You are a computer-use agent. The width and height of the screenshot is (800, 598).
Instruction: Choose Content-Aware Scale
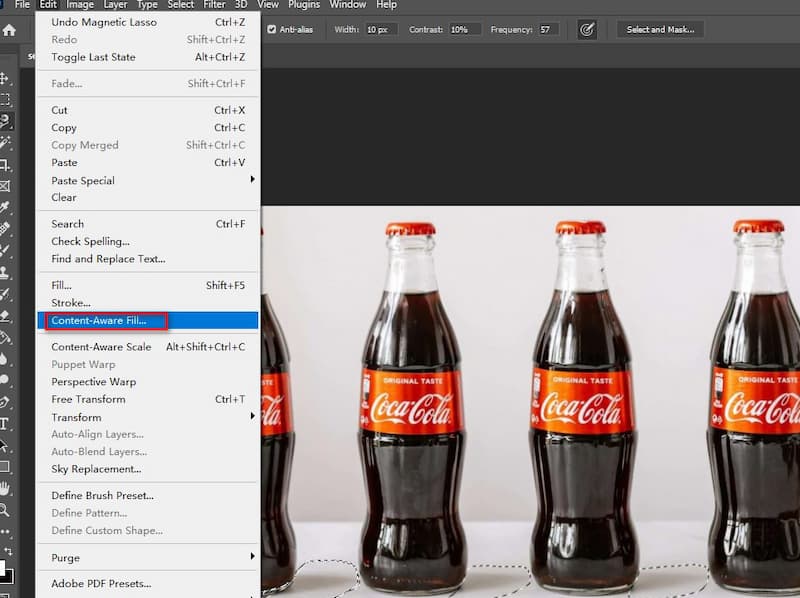point(148,347)
